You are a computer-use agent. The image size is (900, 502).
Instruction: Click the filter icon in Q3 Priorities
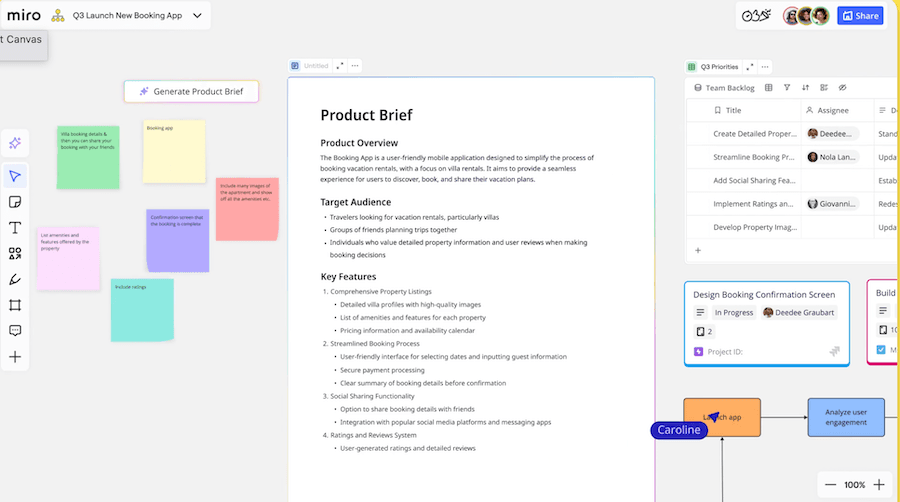pos(787,88)
